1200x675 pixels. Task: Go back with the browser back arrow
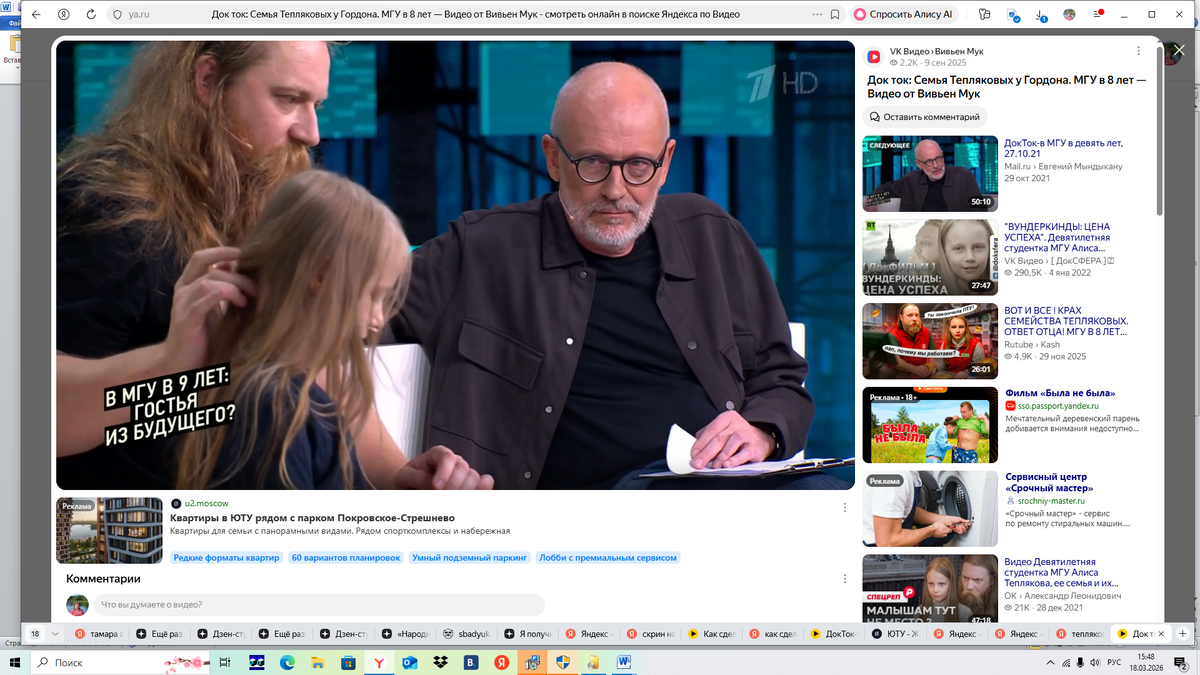(x=36, y=15)
